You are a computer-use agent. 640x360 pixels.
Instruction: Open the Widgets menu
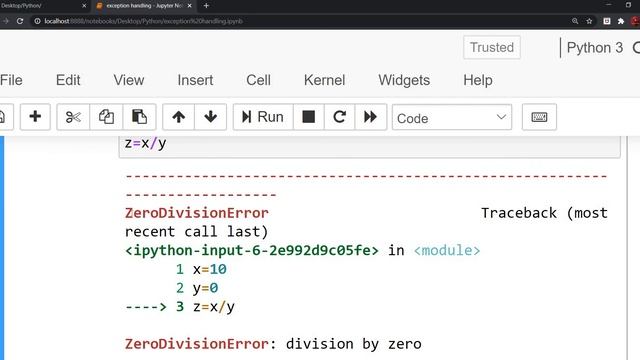404,80
